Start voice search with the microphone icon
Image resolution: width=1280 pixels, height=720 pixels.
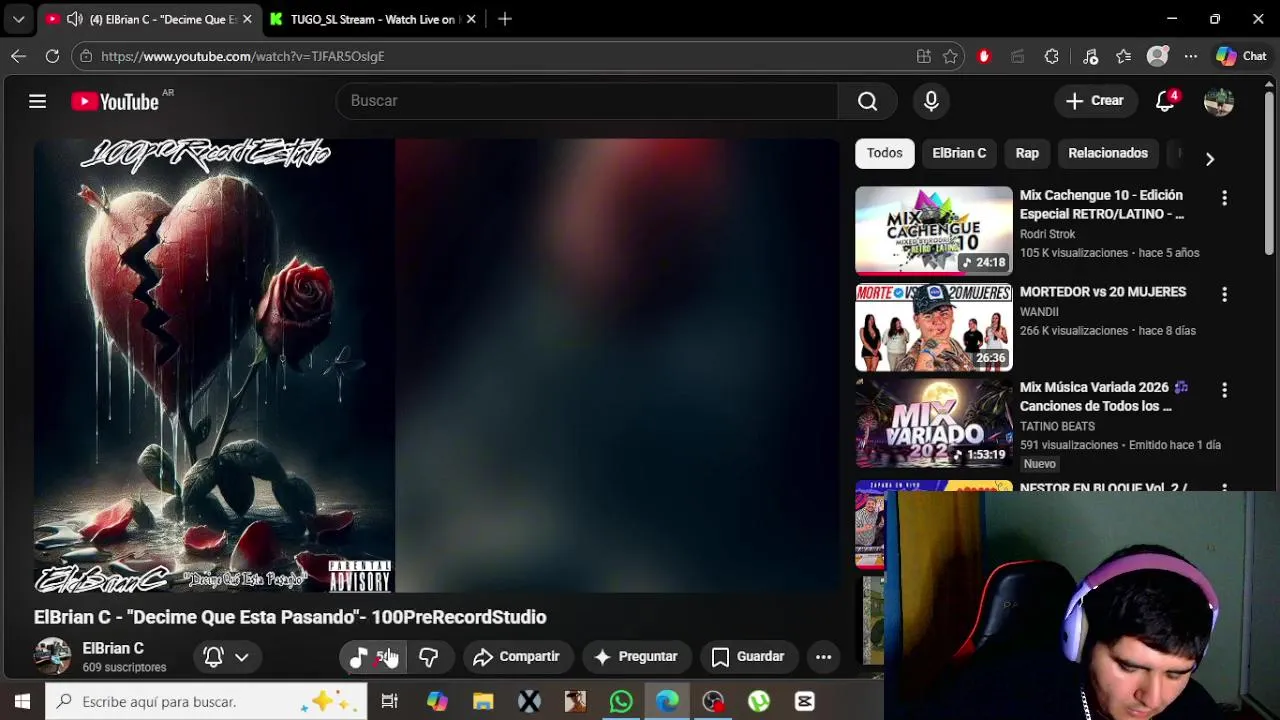pyautogui.click(x=931, y=101)
